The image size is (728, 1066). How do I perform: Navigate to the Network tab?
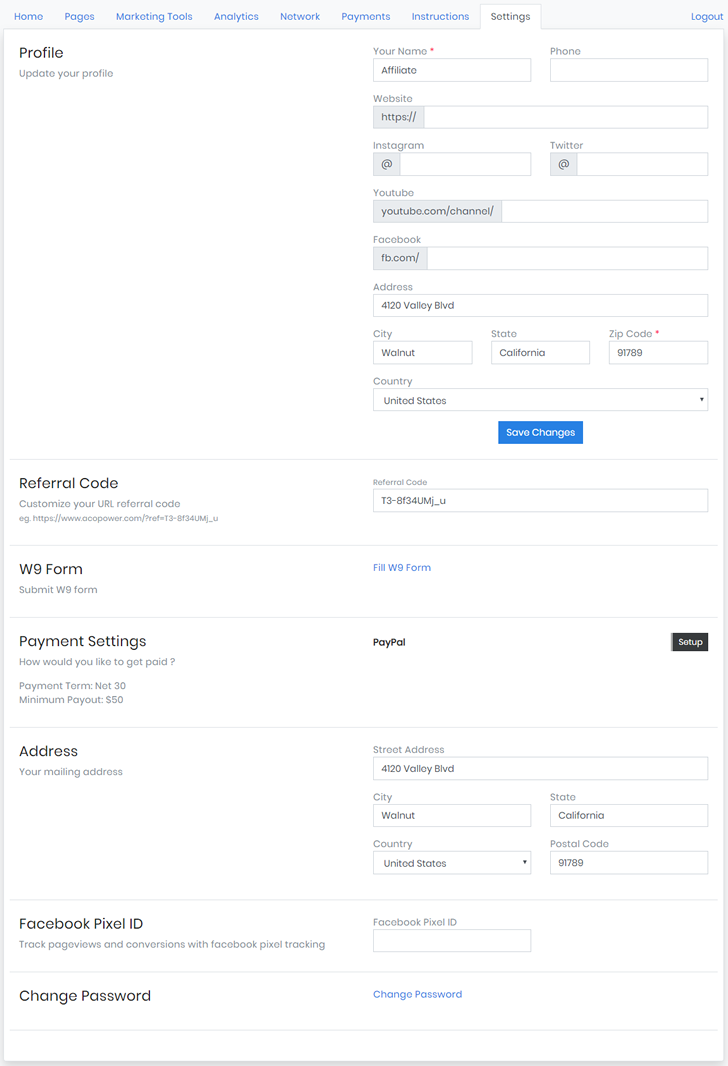[x=300, y=16]
